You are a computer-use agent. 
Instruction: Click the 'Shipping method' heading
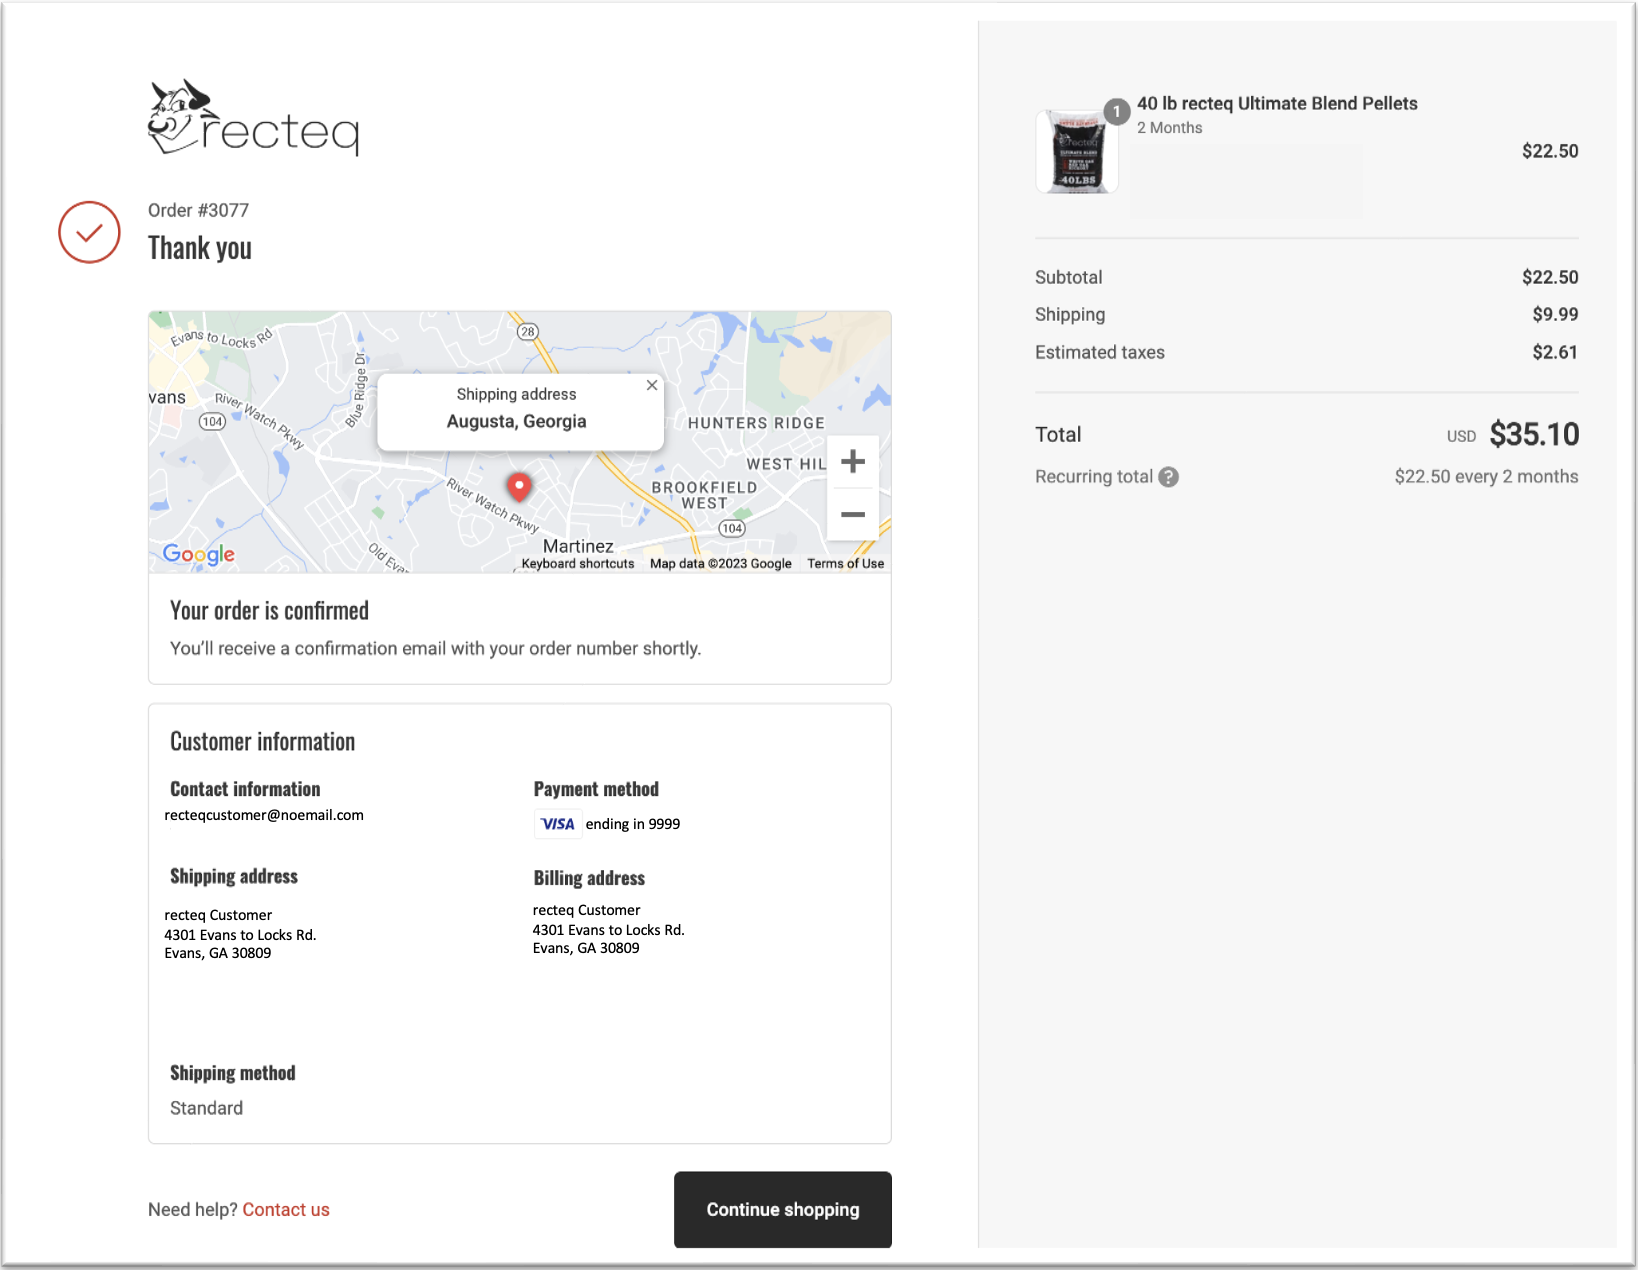click(232, 1073)
